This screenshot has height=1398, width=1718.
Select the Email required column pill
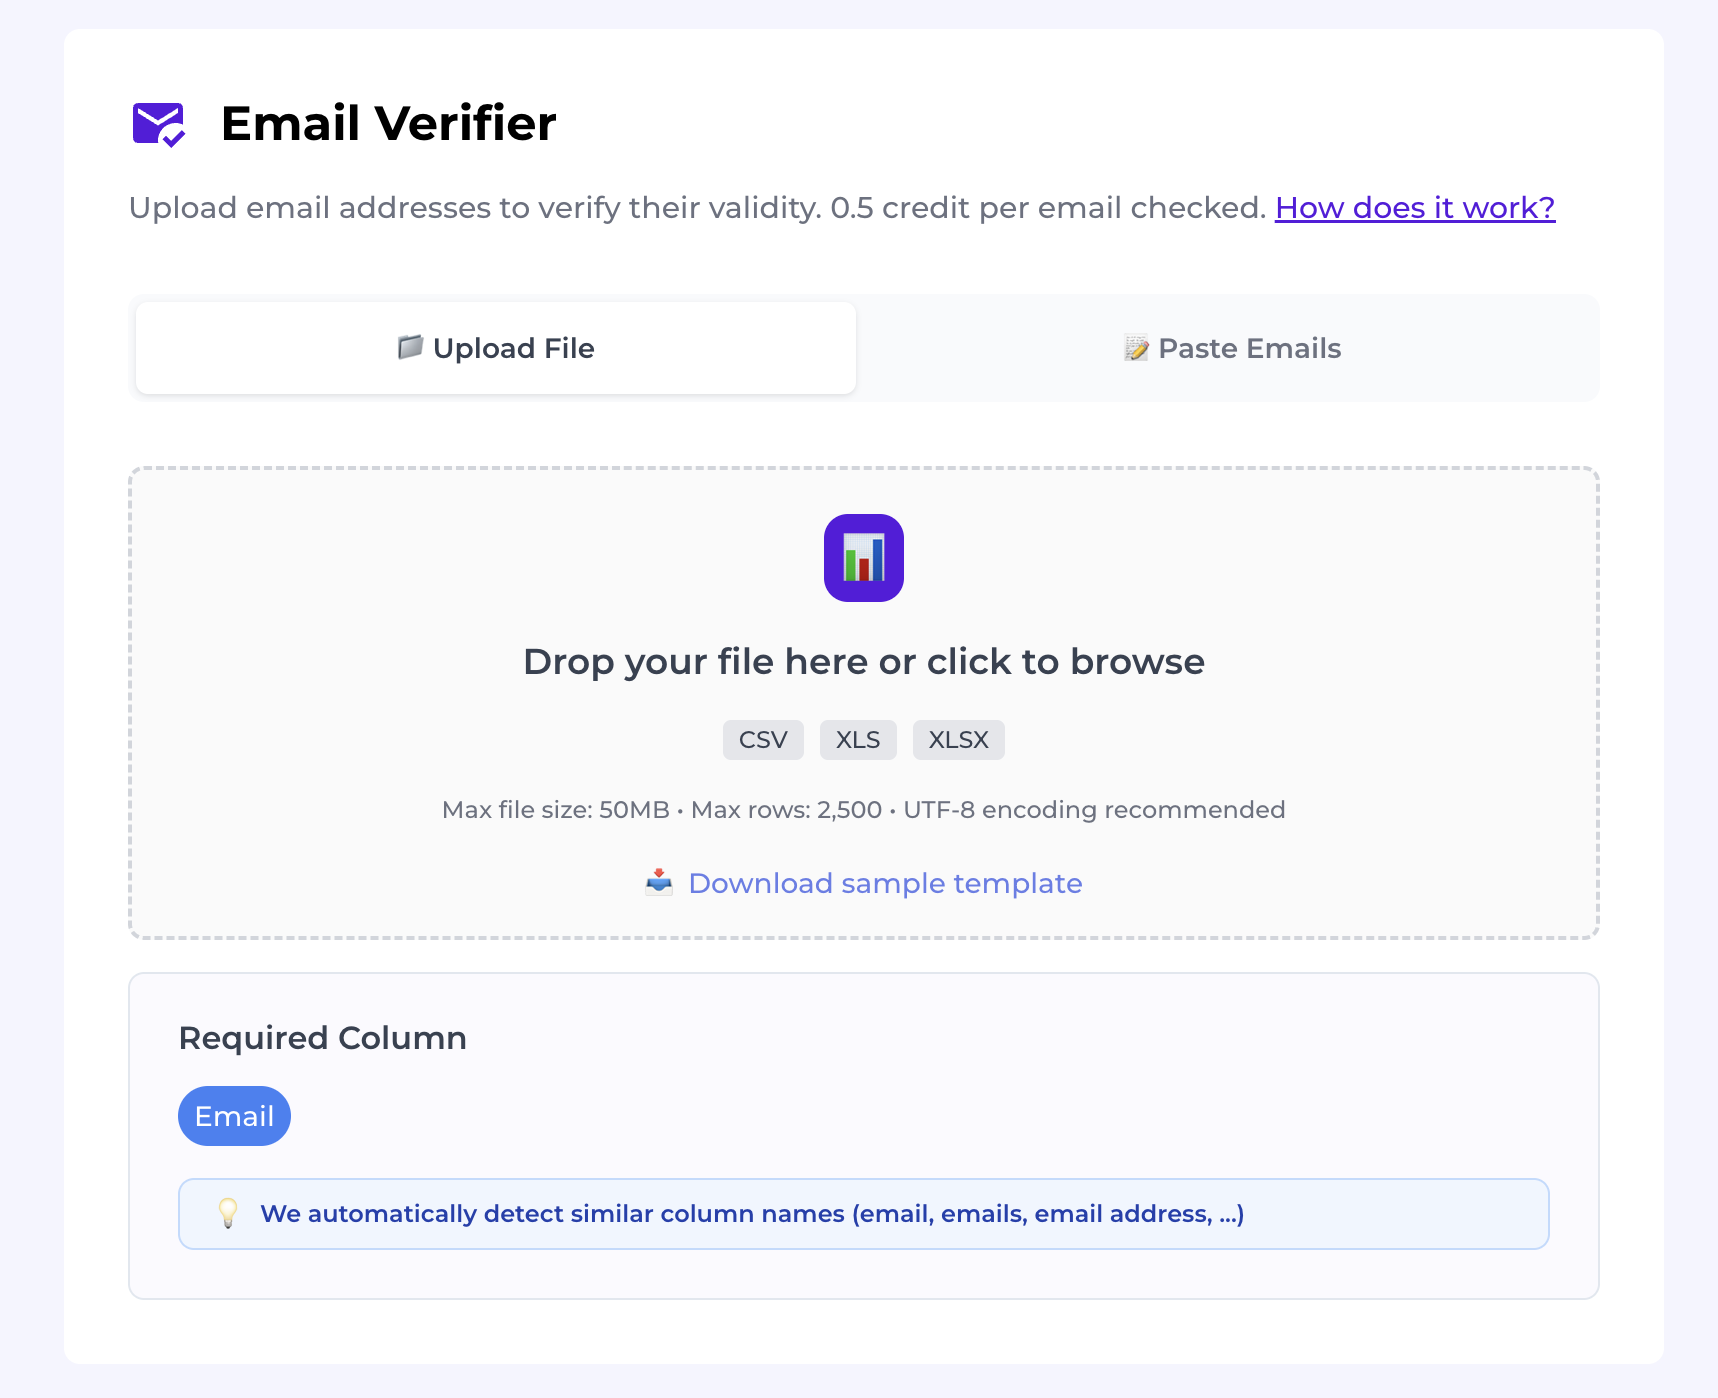234,1115
